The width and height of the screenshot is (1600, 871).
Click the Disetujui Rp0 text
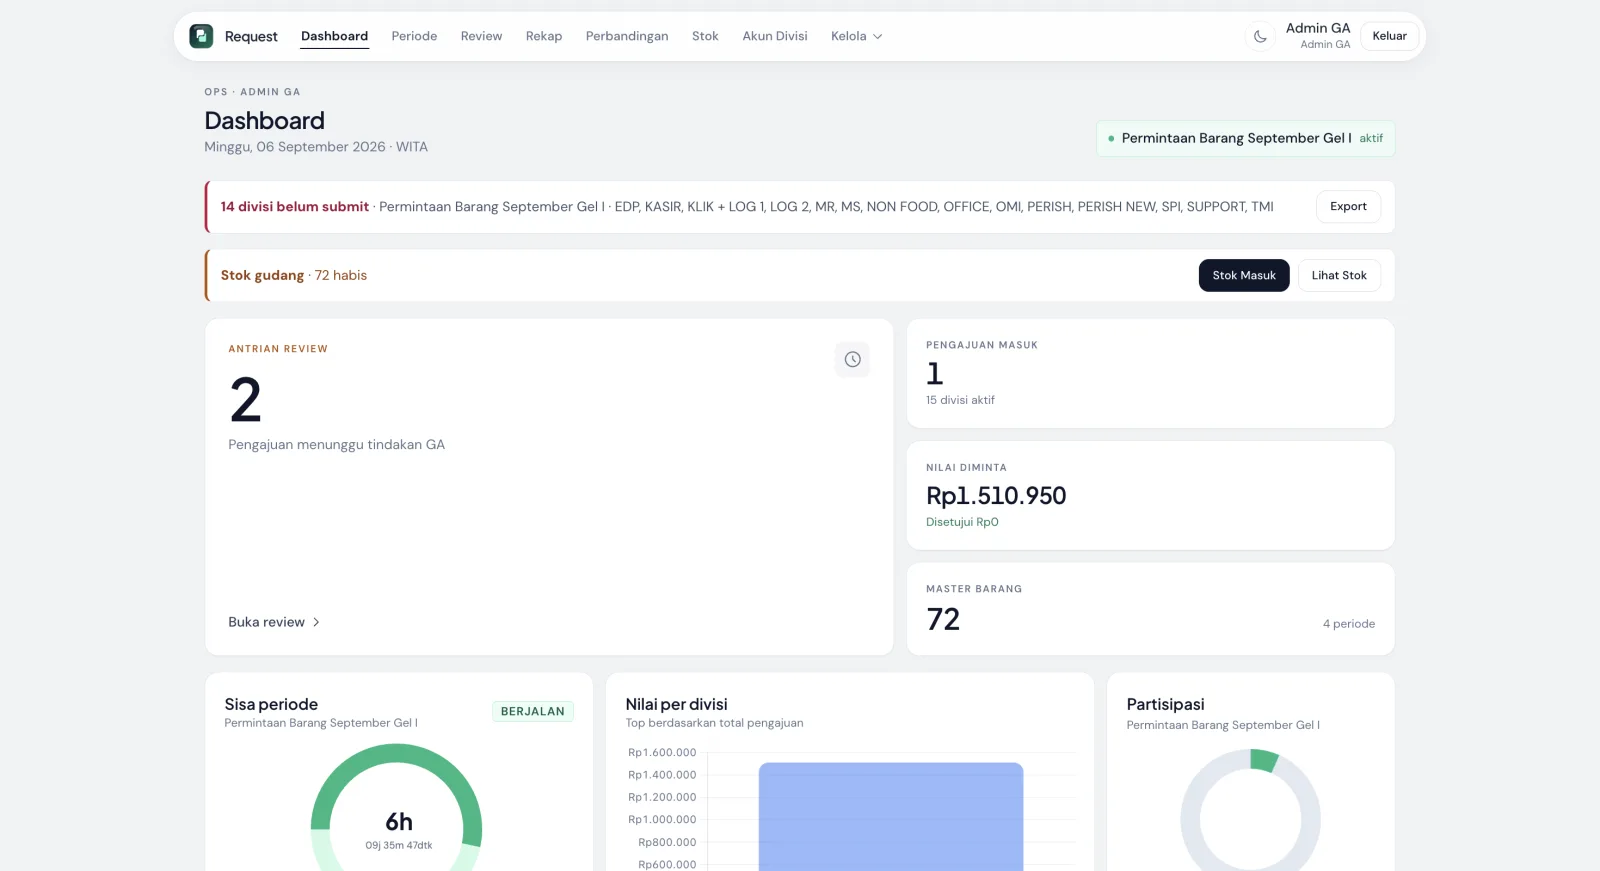point(962,522)
